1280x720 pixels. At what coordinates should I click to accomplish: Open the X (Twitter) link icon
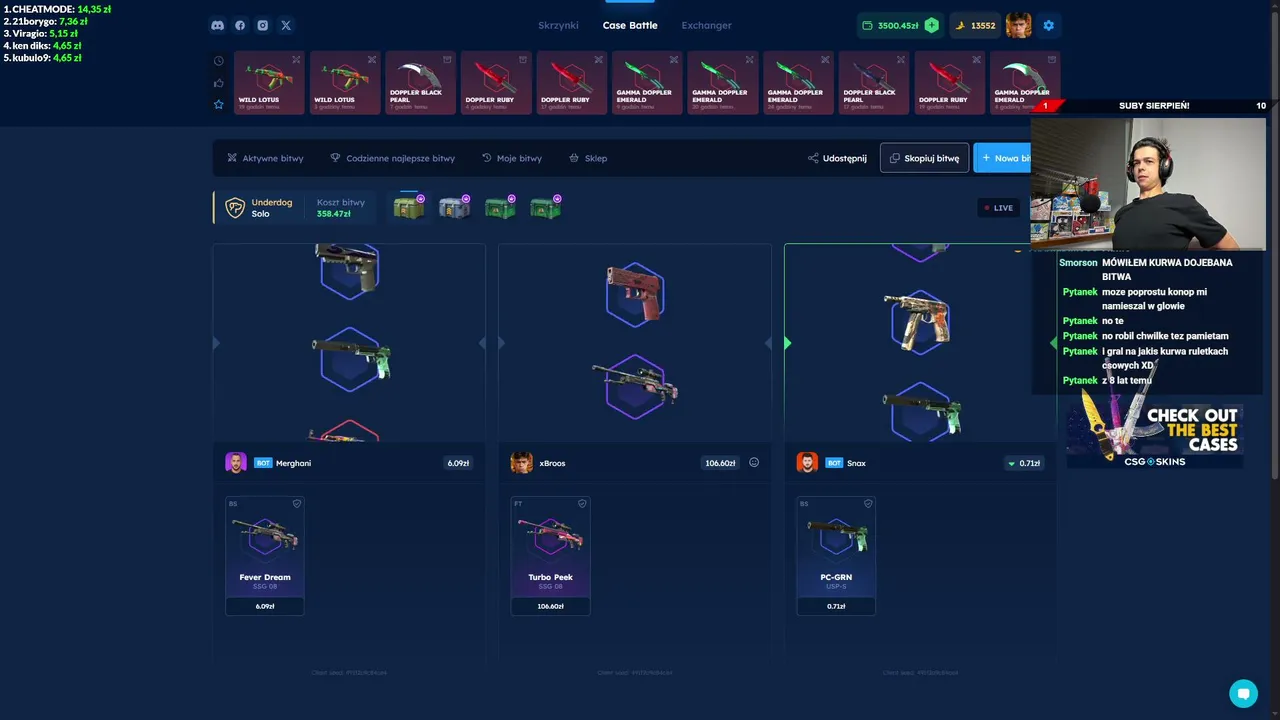tap(286, 26)
